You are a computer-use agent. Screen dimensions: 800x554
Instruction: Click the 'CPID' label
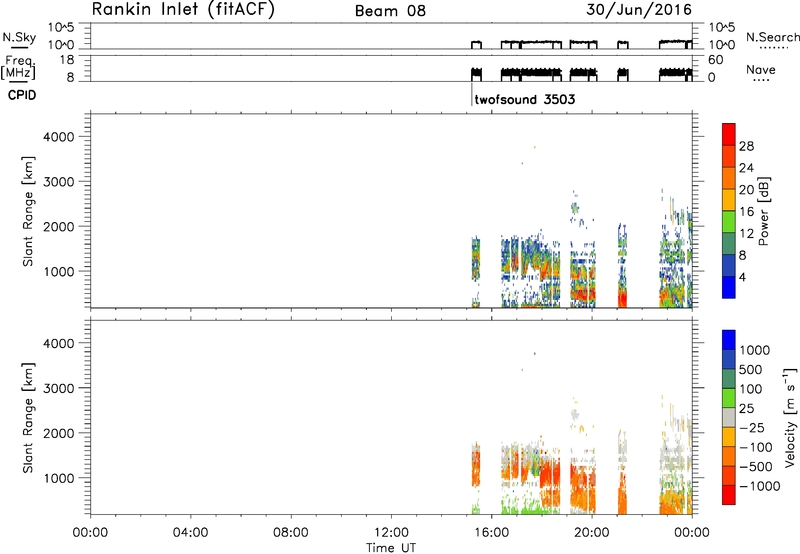(22, 95)
